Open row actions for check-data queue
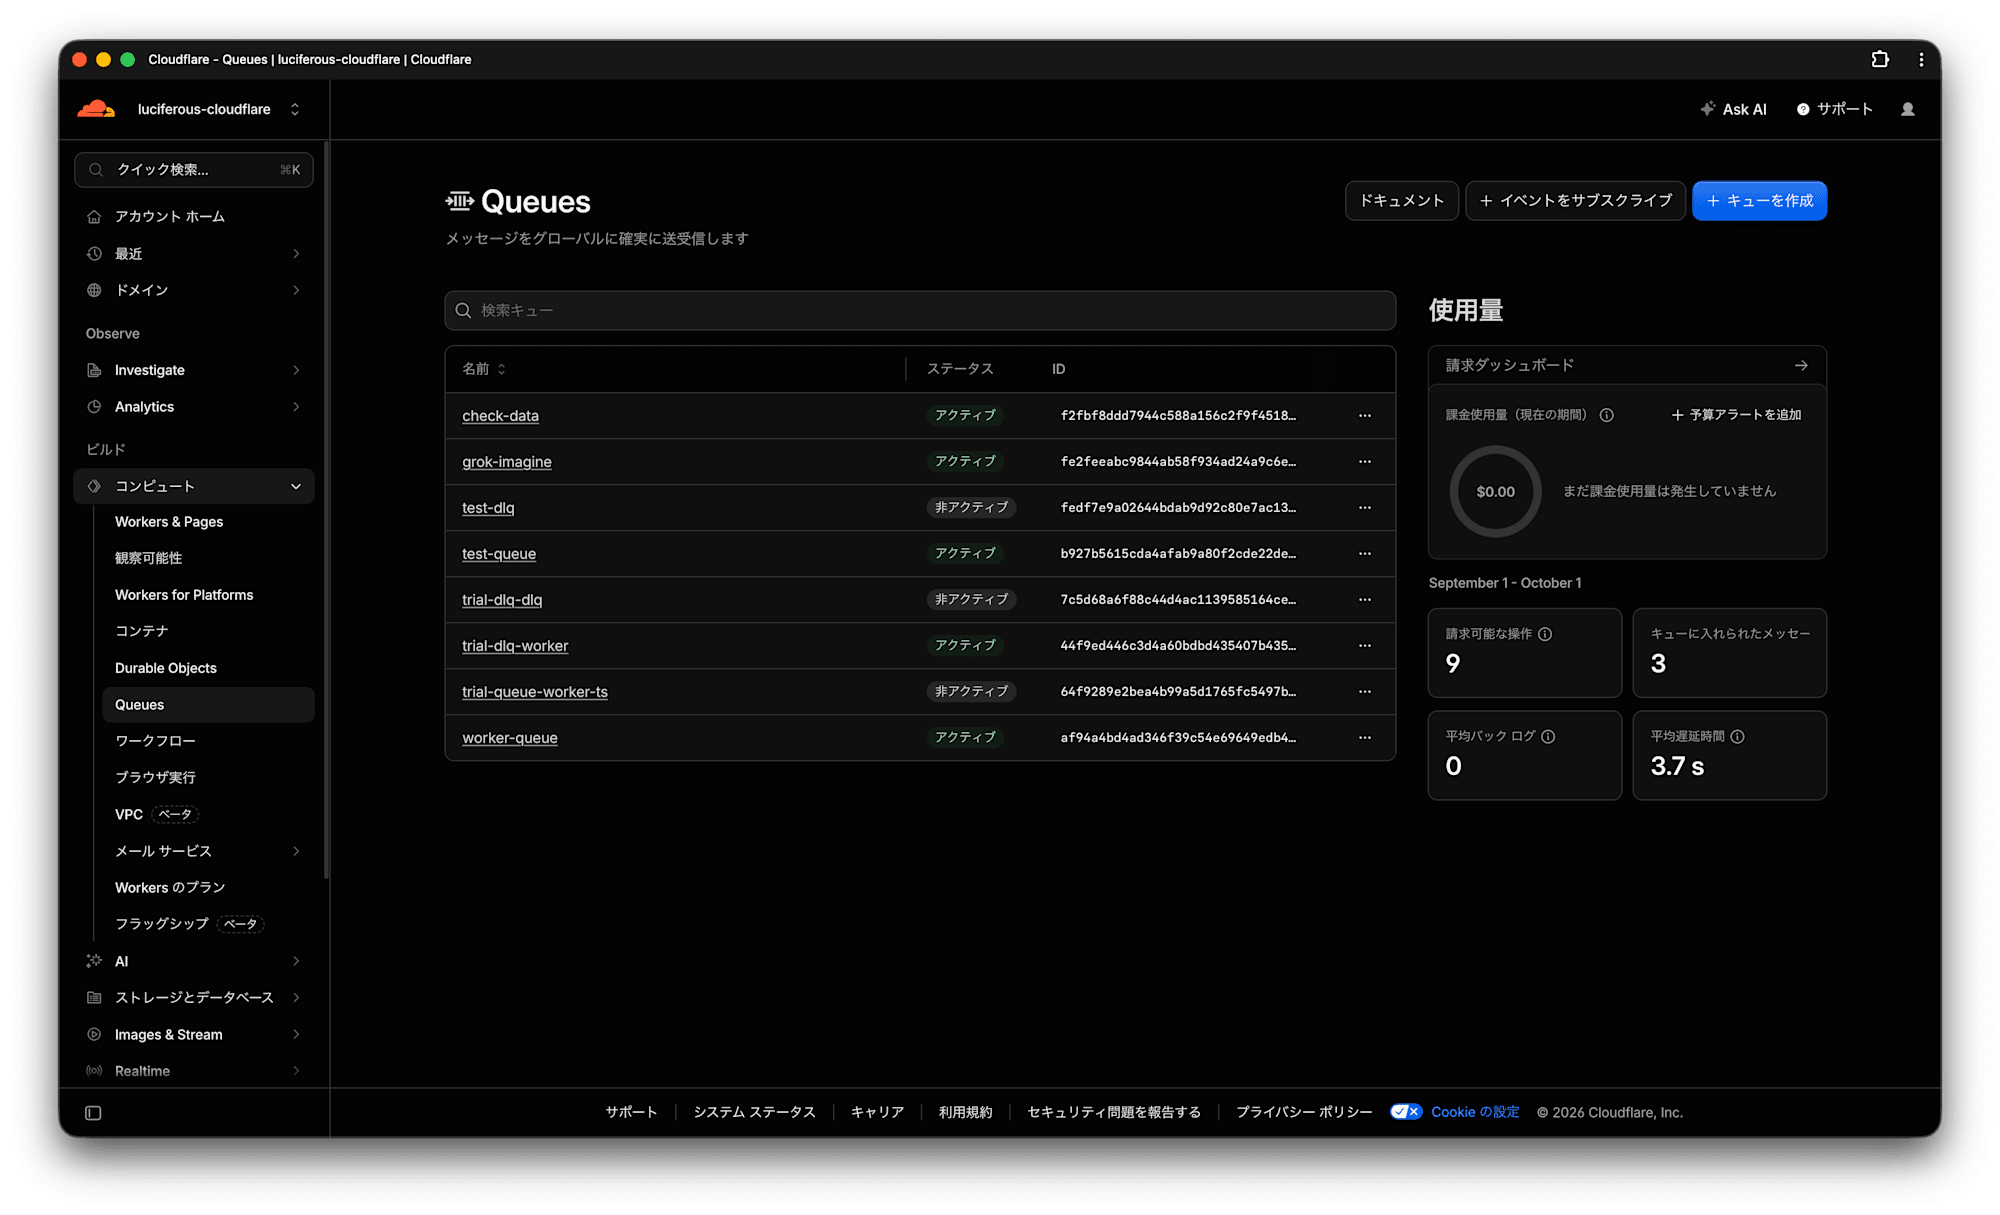 (1365, 415)
